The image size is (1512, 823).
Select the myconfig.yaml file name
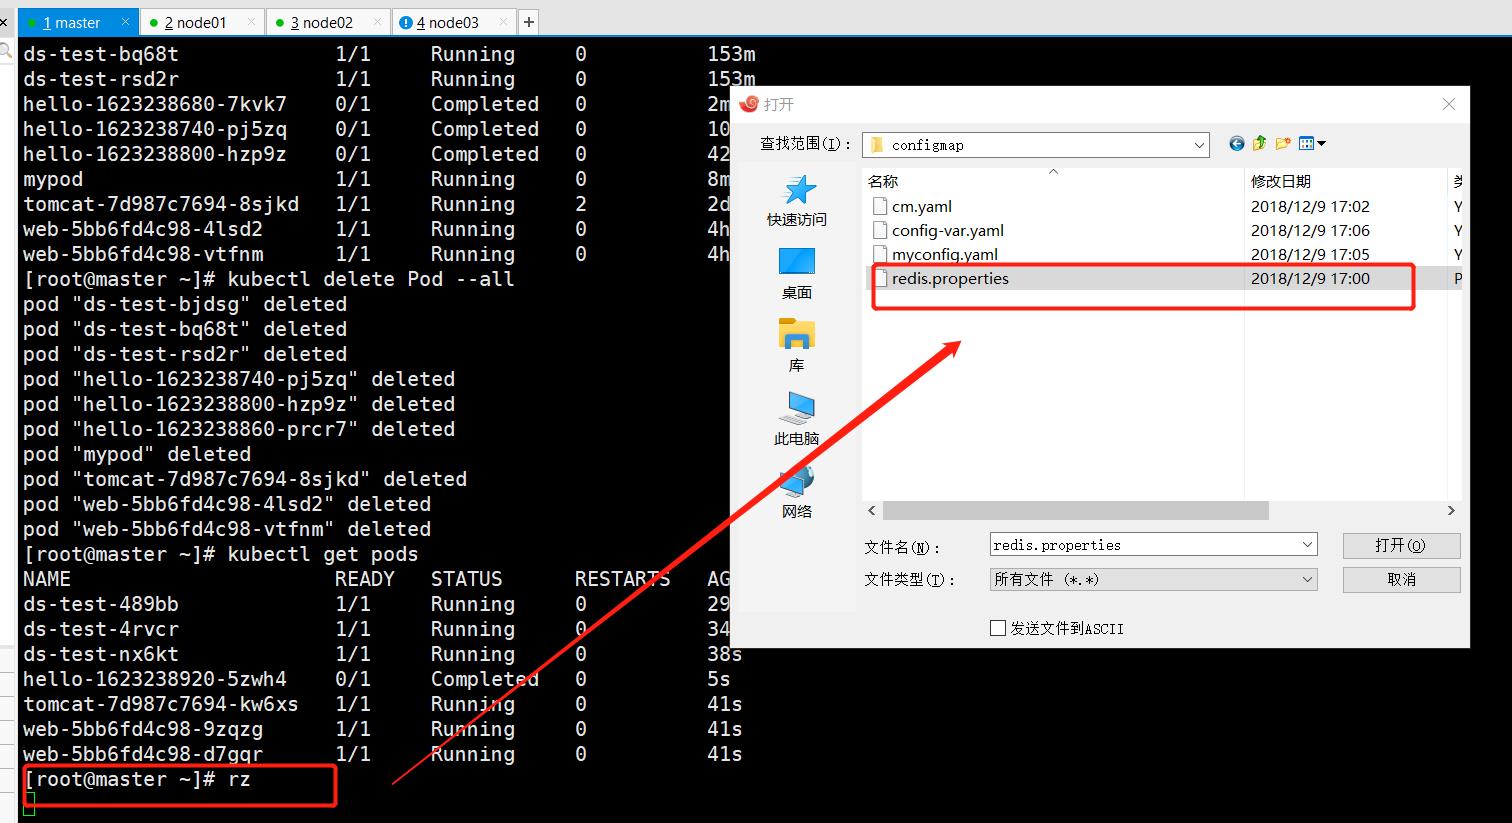945,254
